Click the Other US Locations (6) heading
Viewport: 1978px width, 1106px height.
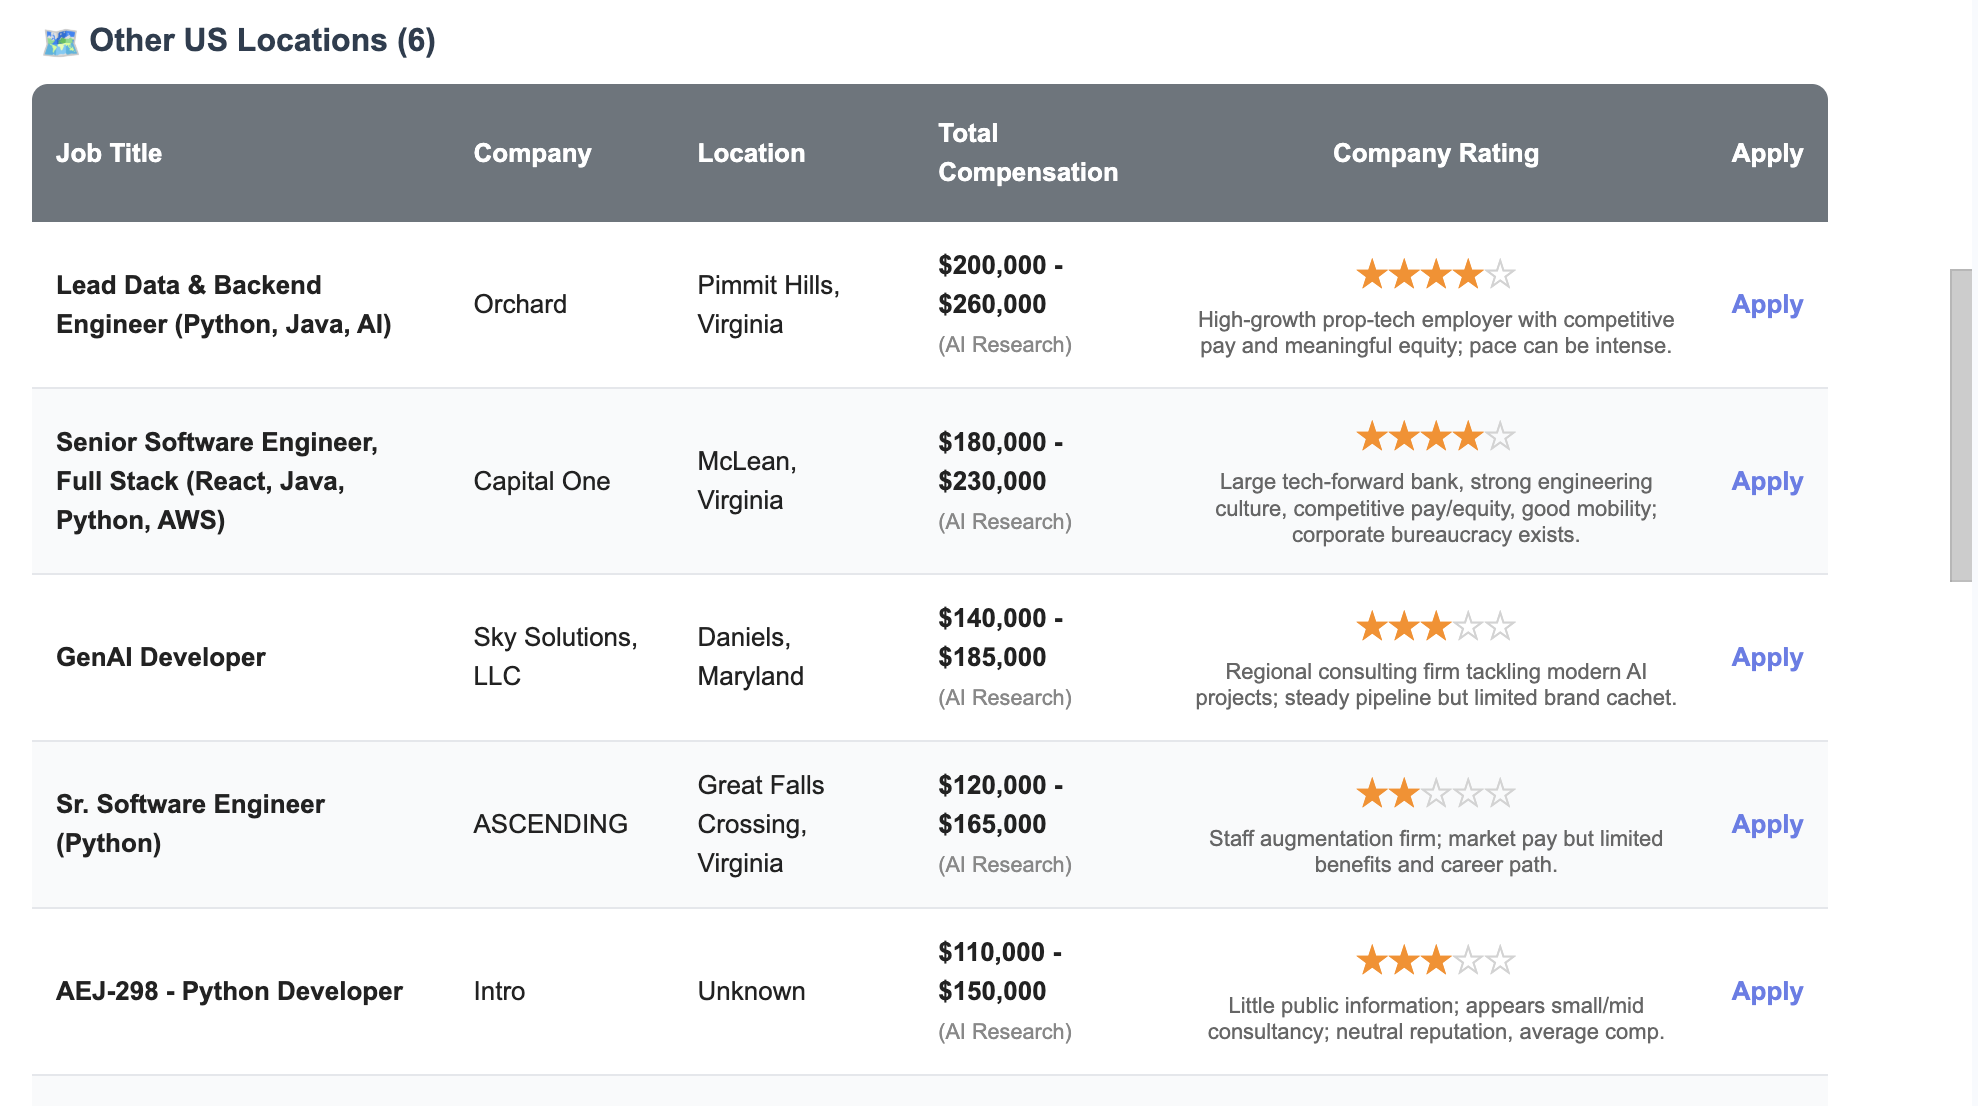coord(262,41)
